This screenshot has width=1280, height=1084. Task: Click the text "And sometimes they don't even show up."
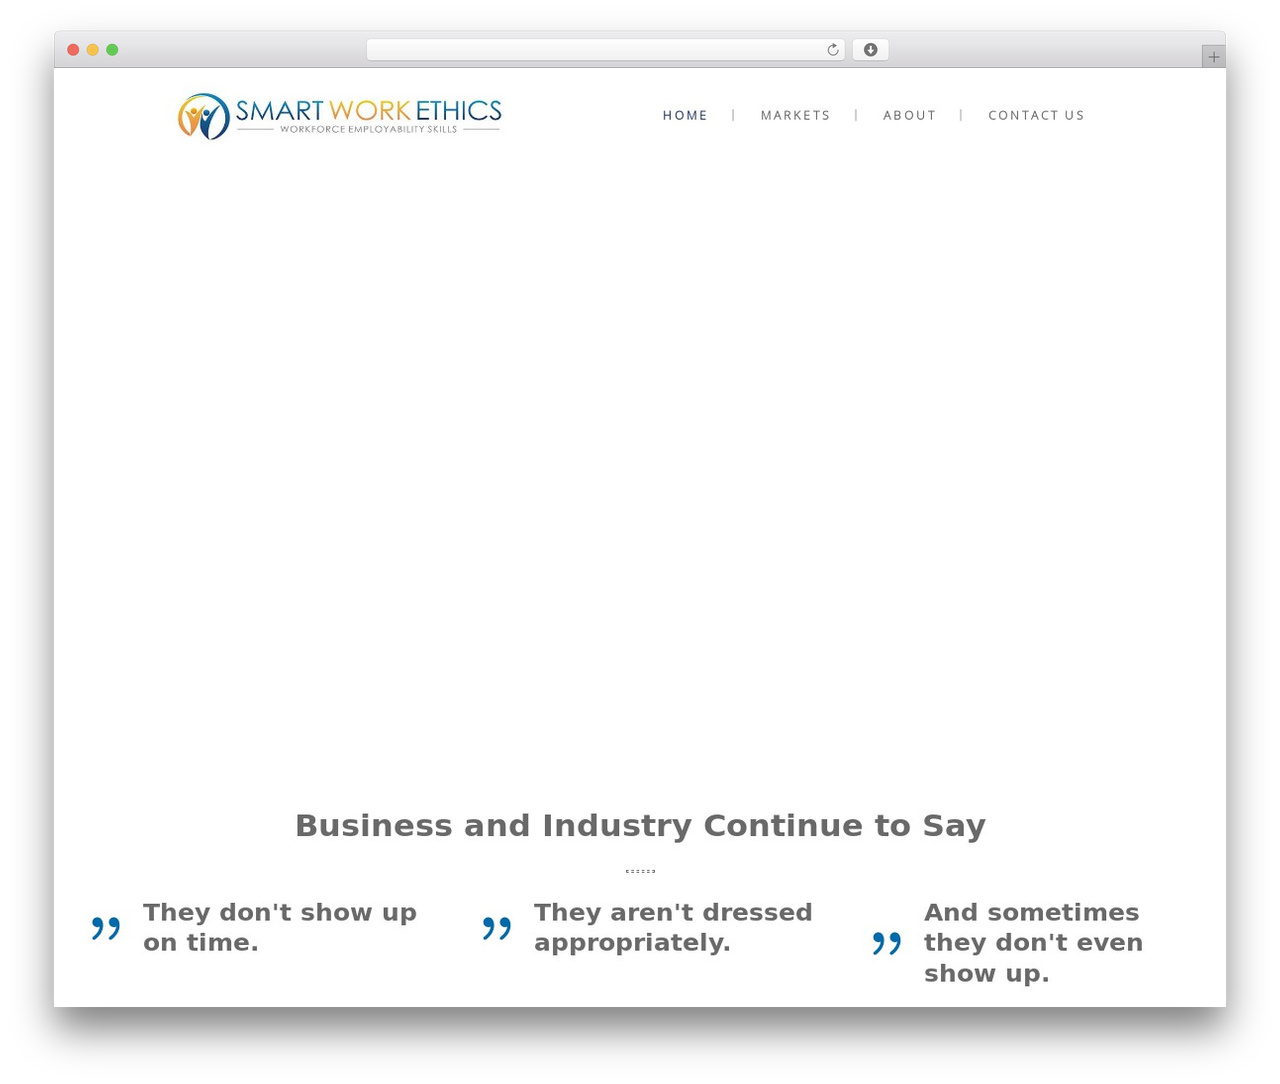1033,942
